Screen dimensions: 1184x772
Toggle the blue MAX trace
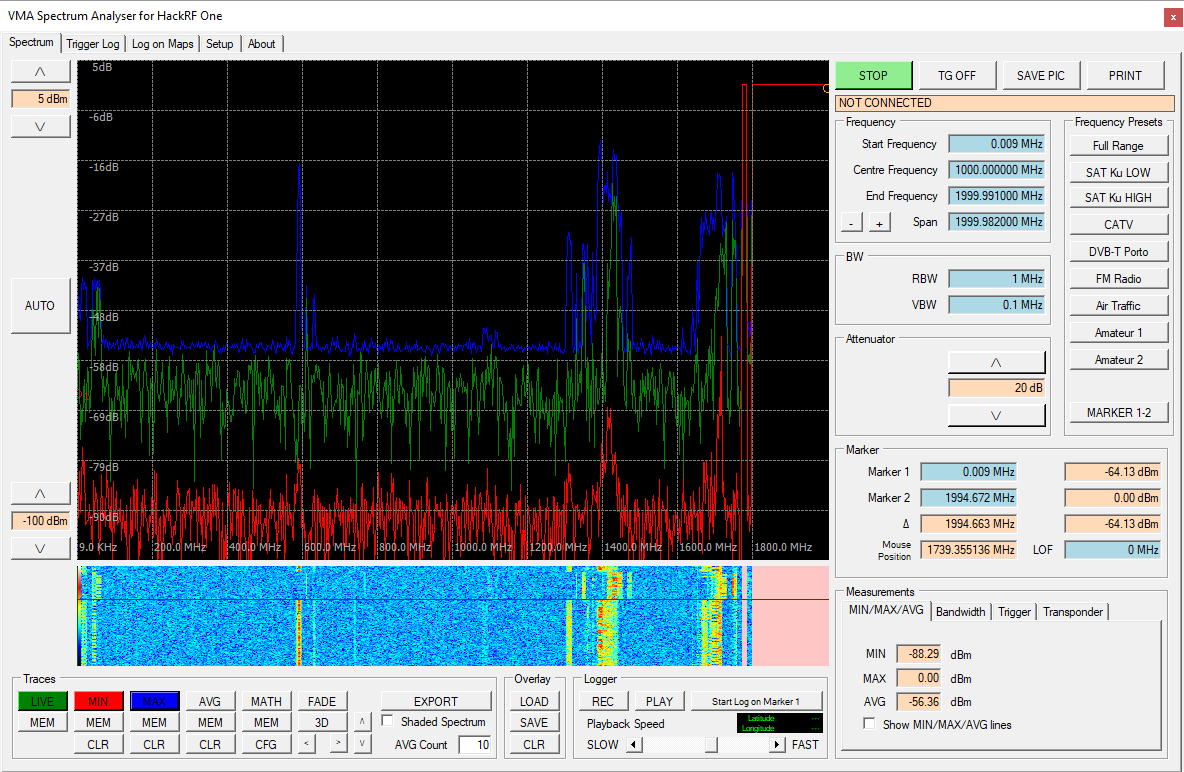(x=154, y=700)
